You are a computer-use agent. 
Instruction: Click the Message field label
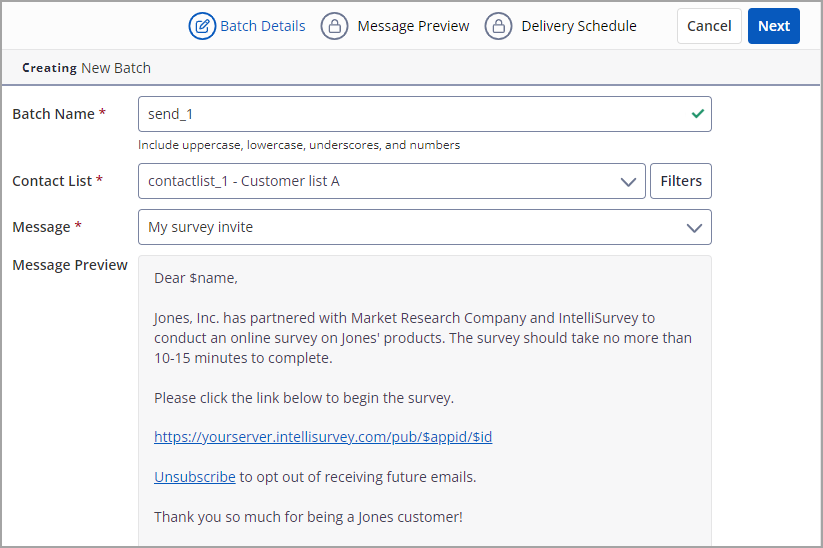click(x=47, y=227)
